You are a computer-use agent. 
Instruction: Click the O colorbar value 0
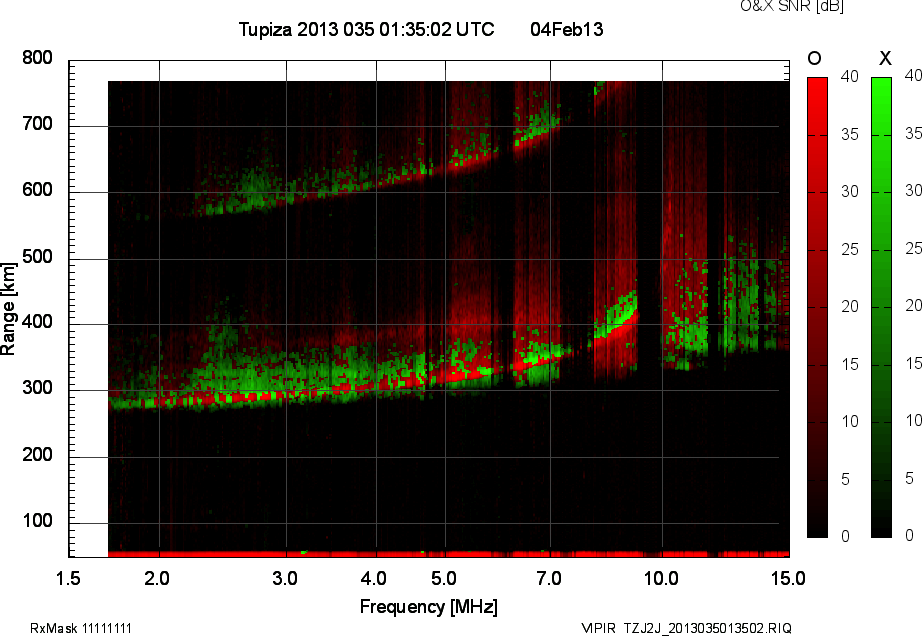(x=846, y=536)
